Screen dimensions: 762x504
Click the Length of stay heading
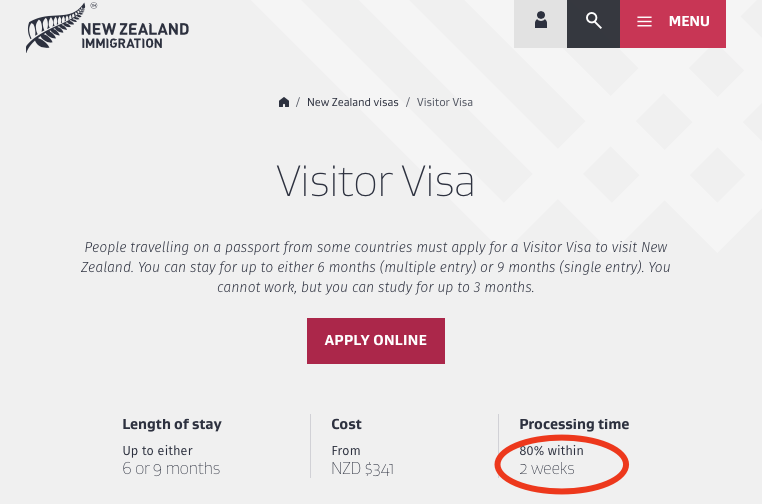pos(172,424)
